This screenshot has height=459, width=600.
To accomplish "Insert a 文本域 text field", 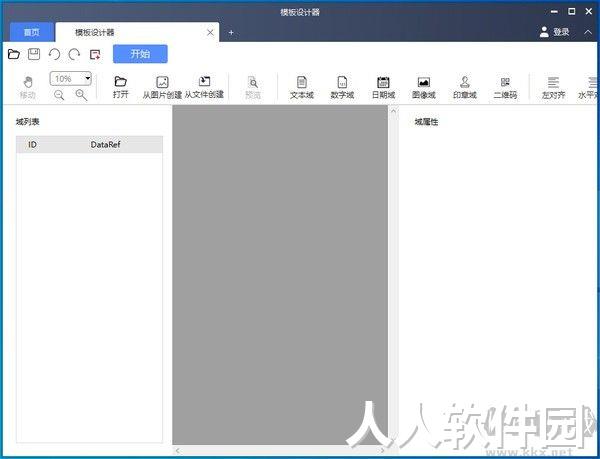I will coord(302,88).
